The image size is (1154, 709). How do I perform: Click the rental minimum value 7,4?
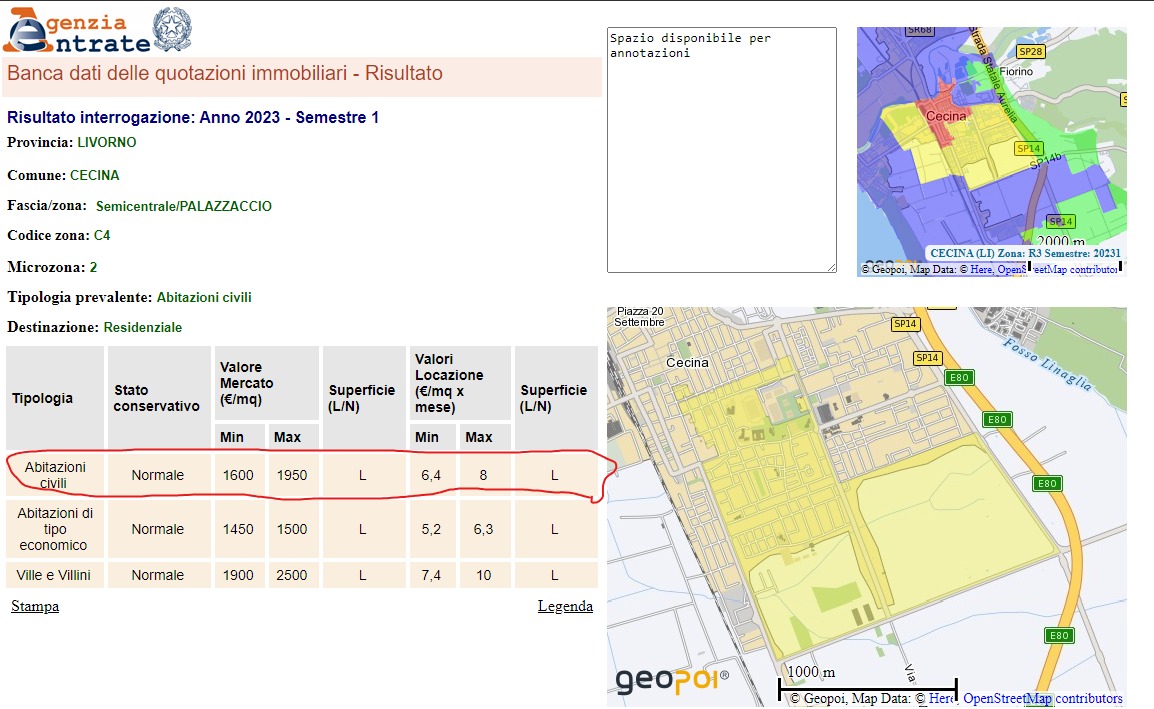pyautogui.click(x=431, y=575)
